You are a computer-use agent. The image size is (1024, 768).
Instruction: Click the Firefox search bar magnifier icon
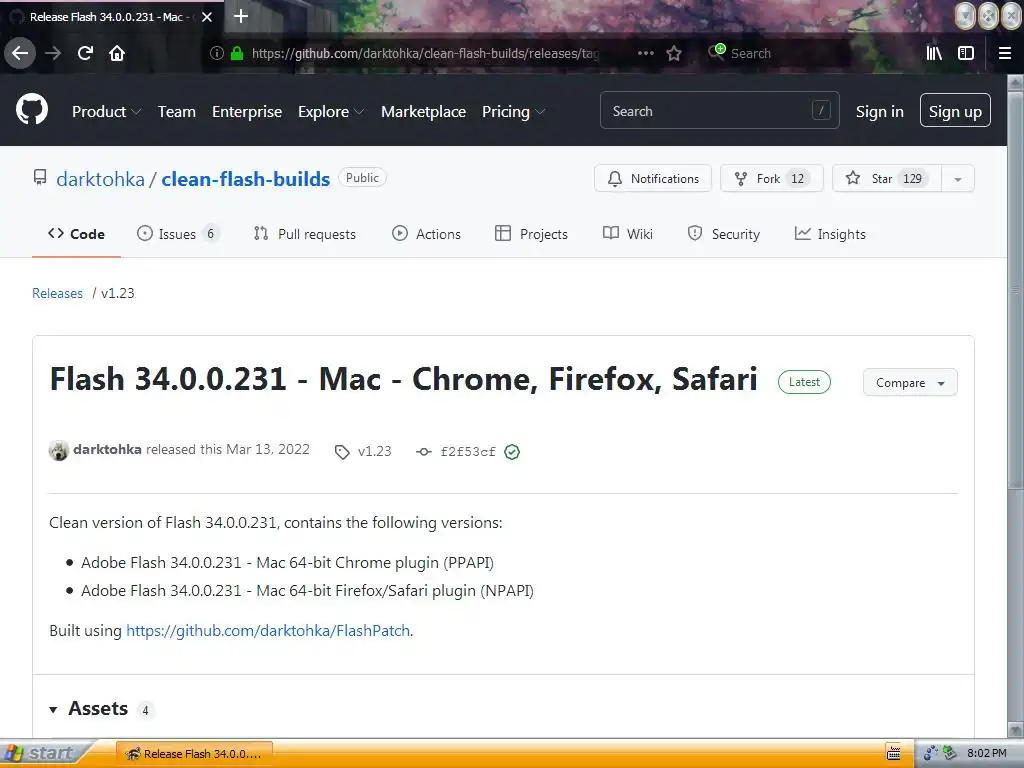[716, 52]
